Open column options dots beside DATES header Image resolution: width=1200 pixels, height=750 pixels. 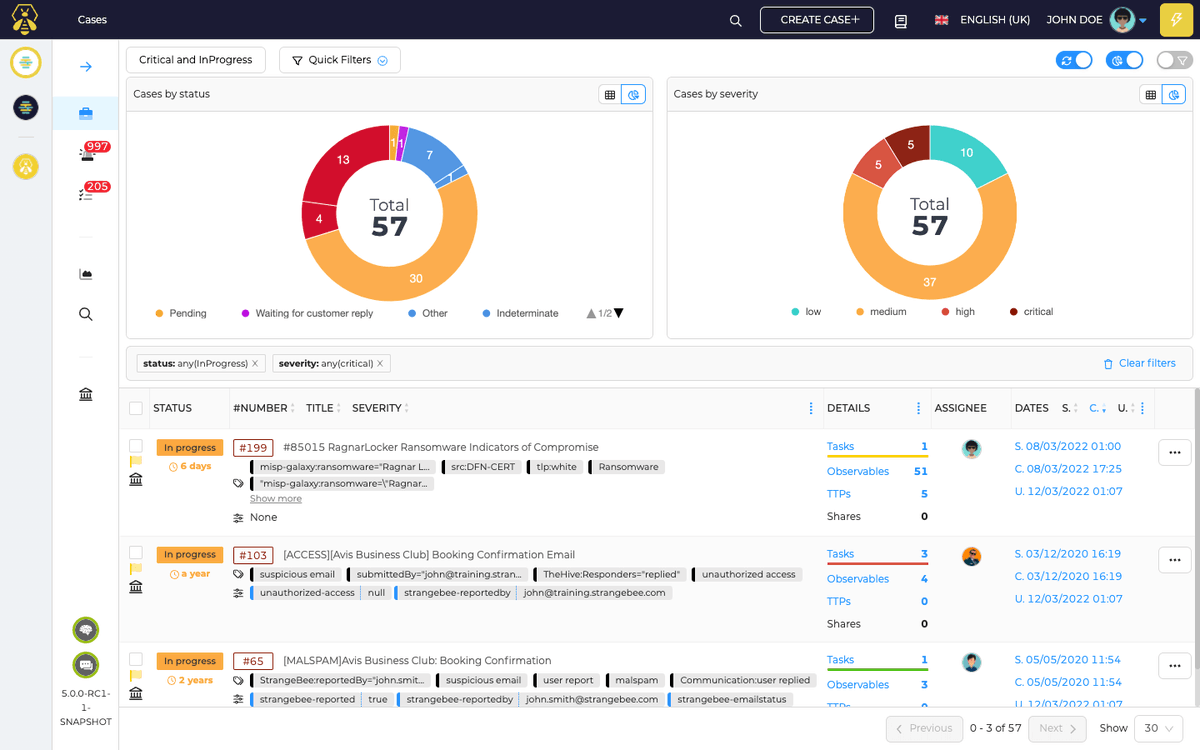(1142, 408)
